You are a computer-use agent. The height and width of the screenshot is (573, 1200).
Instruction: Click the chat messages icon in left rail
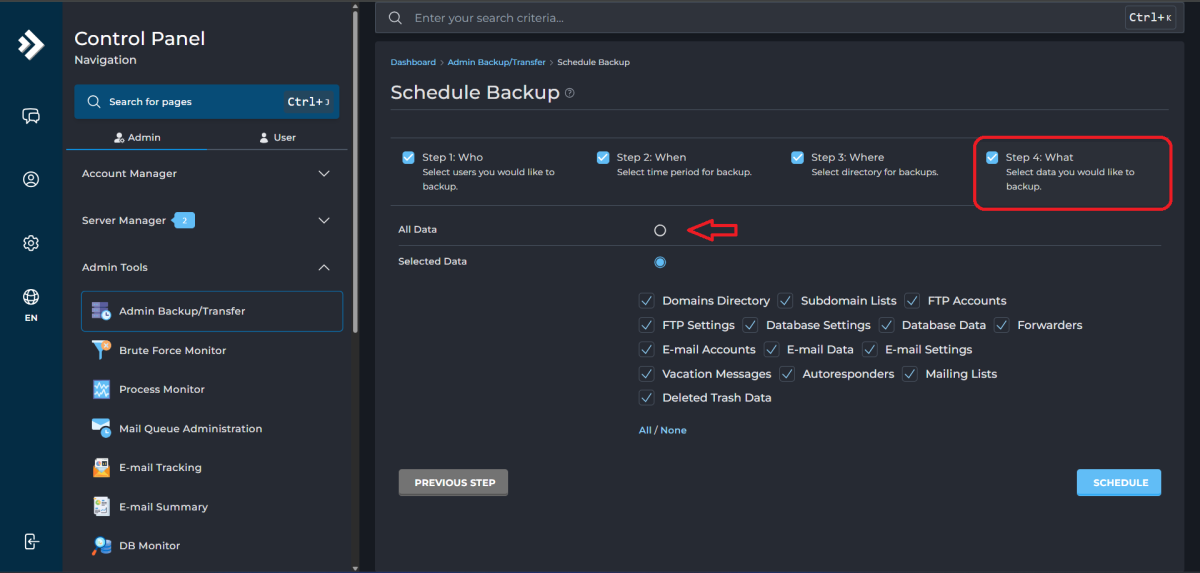tap(31, 116)
